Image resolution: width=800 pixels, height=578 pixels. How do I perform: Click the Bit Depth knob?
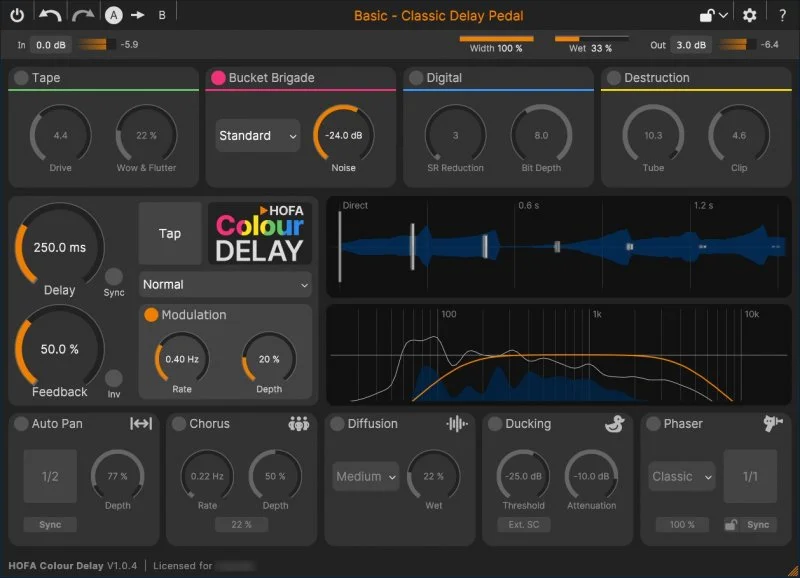[x=541, y=136]
